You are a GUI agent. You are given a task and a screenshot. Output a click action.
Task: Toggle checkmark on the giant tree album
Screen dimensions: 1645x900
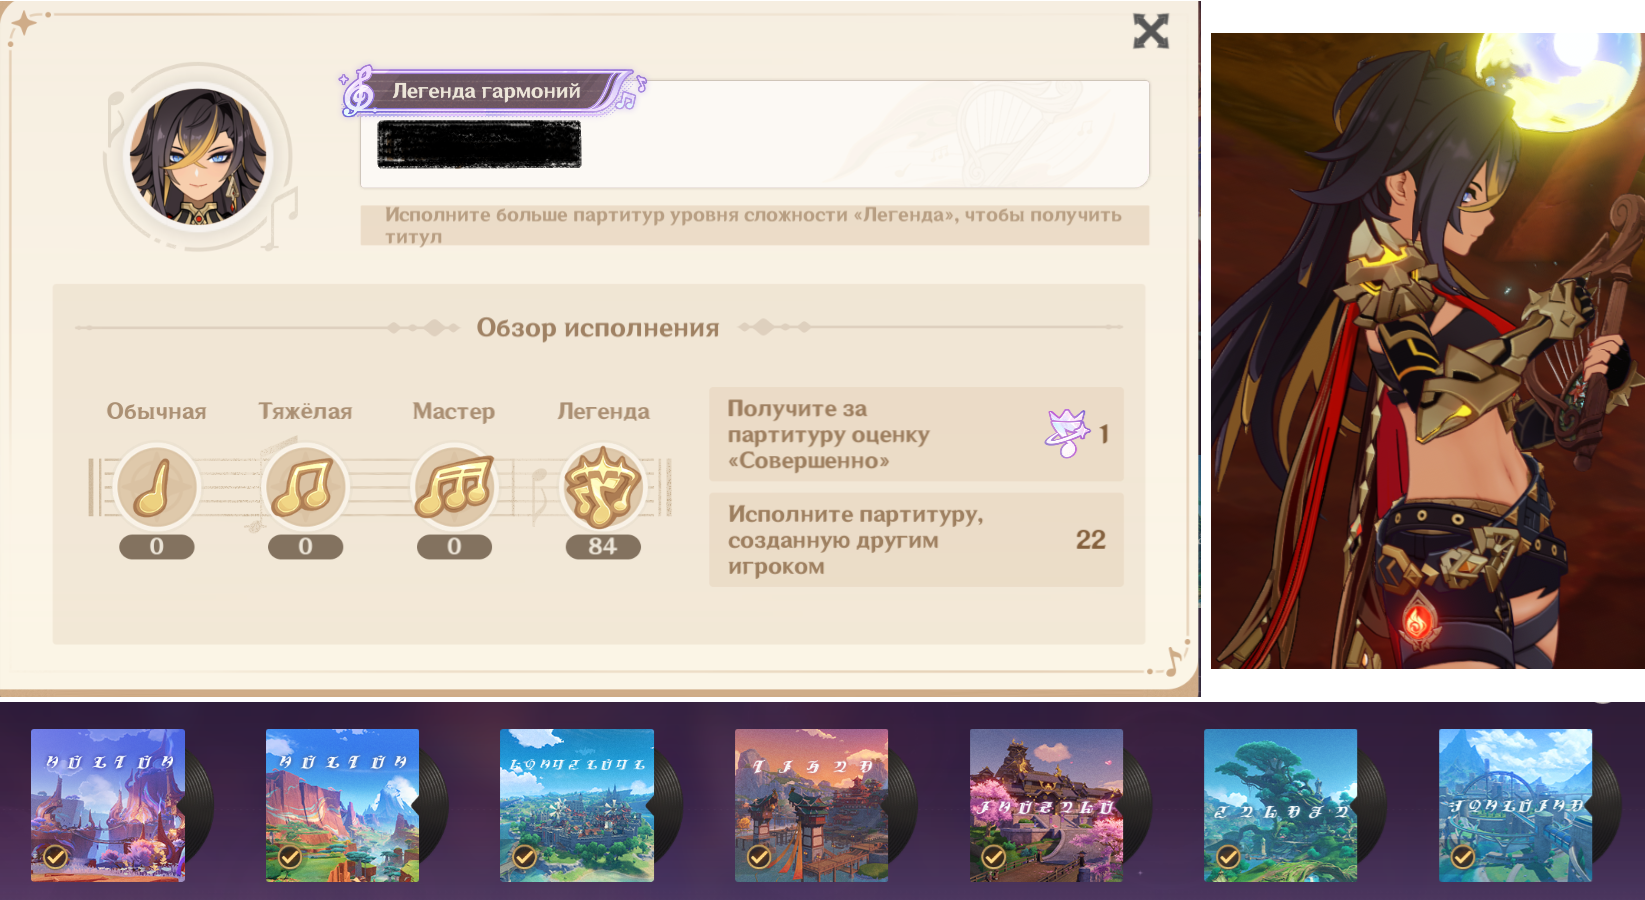coord(1228,857)
